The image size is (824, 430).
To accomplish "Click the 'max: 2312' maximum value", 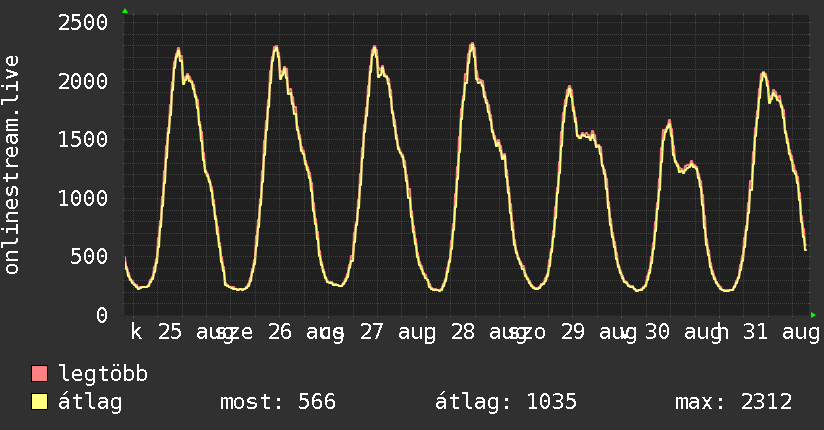I will (x=734, y=402).
